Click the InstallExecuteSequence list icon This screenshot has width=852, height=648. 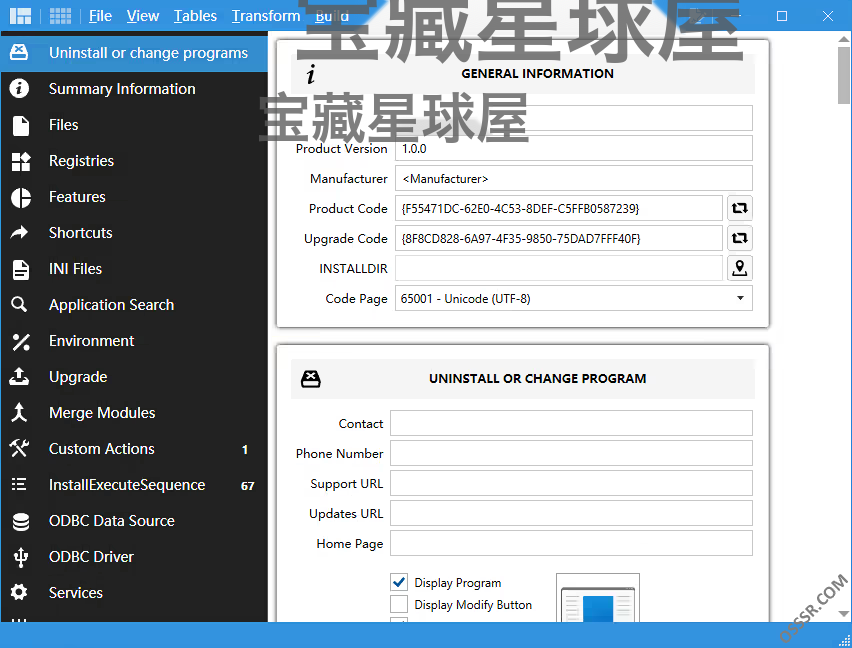(x=19, y=484)
